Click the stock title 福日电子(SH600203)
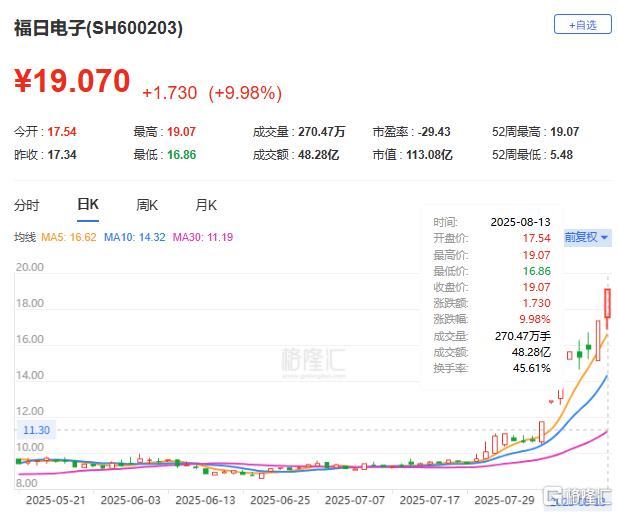 [99, 28]
